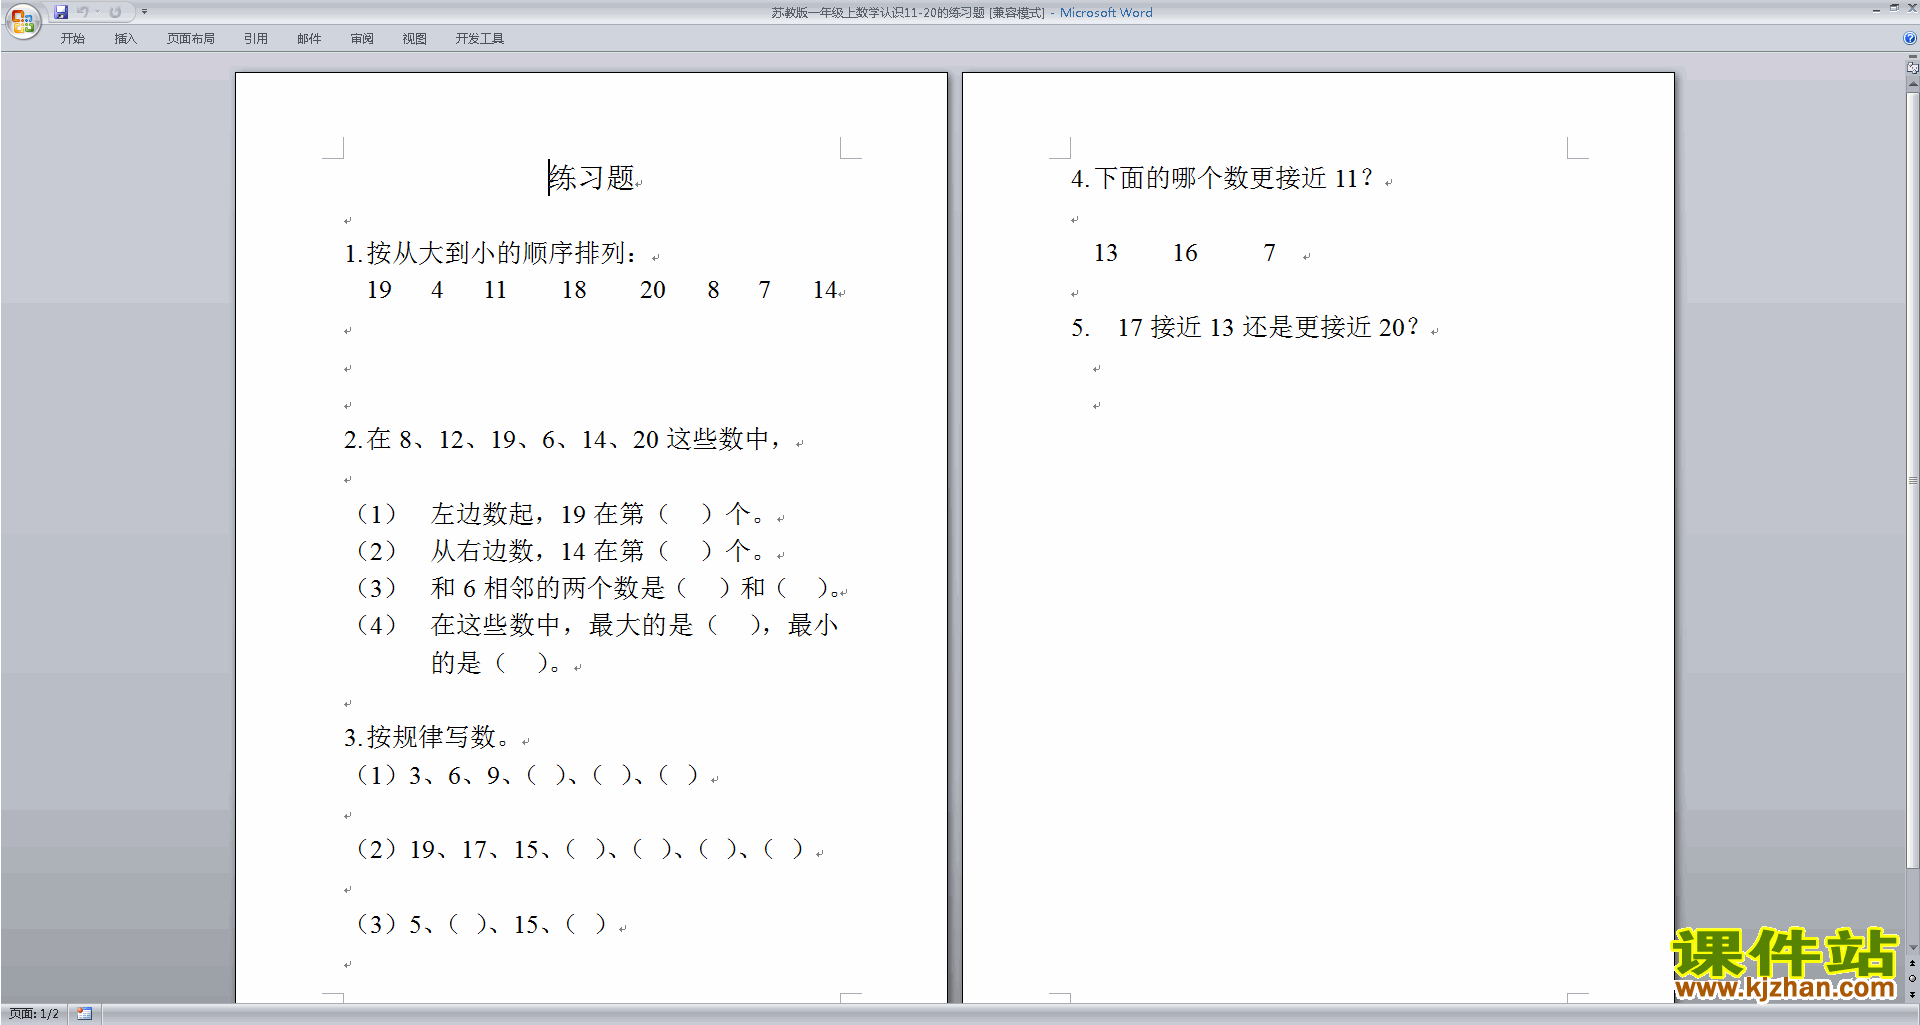Viewport: 1920px width, 1025px height.
Task: Select the 审阅 ribbon tab
Action: [362, 39]
